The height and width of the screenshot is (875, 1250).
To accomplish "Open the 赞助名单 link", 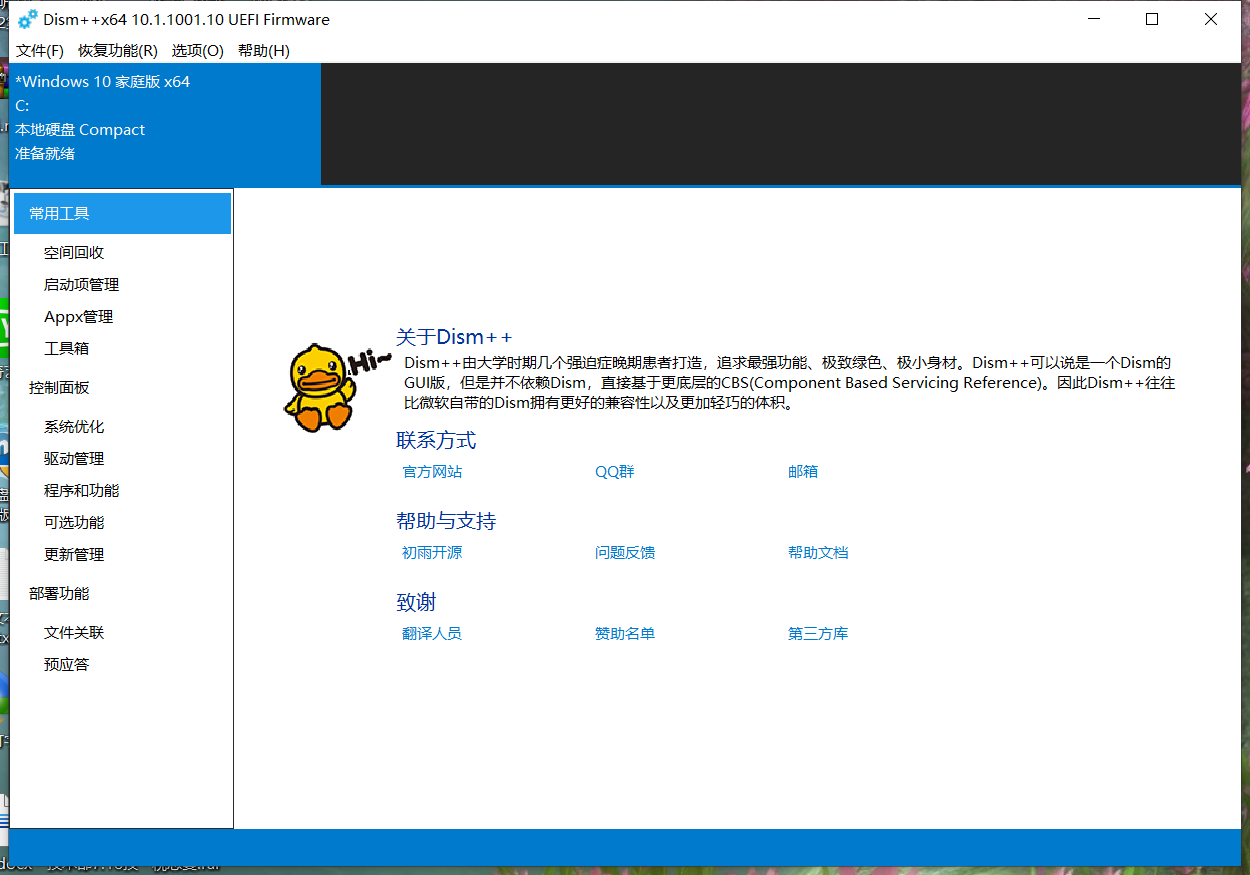I will pos(625,634).
